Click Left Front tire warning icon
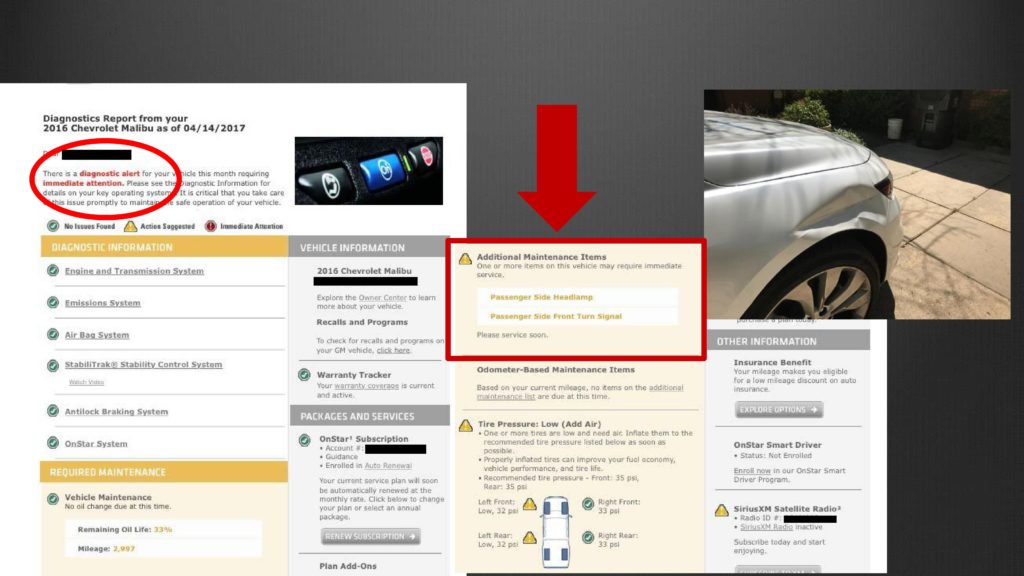Image resolution: width=1024 pixels, height=576 pixels. (x=530, y=504)
